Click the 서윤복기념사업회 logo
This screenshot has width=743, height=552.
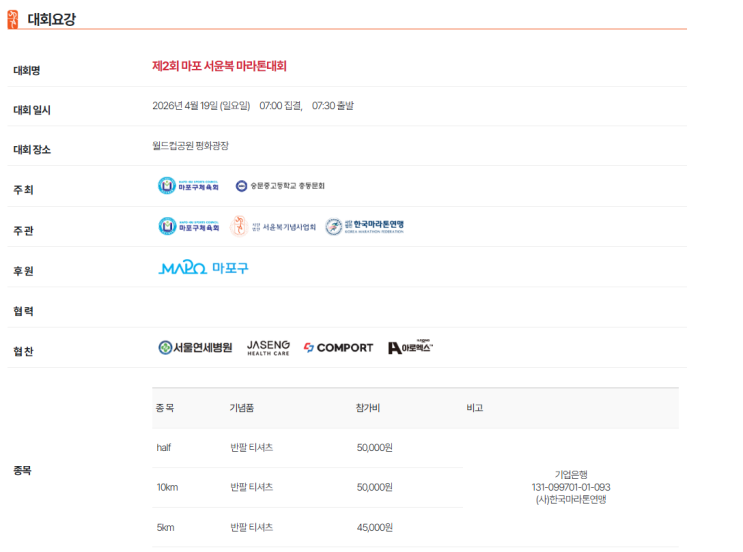point(273,226)
